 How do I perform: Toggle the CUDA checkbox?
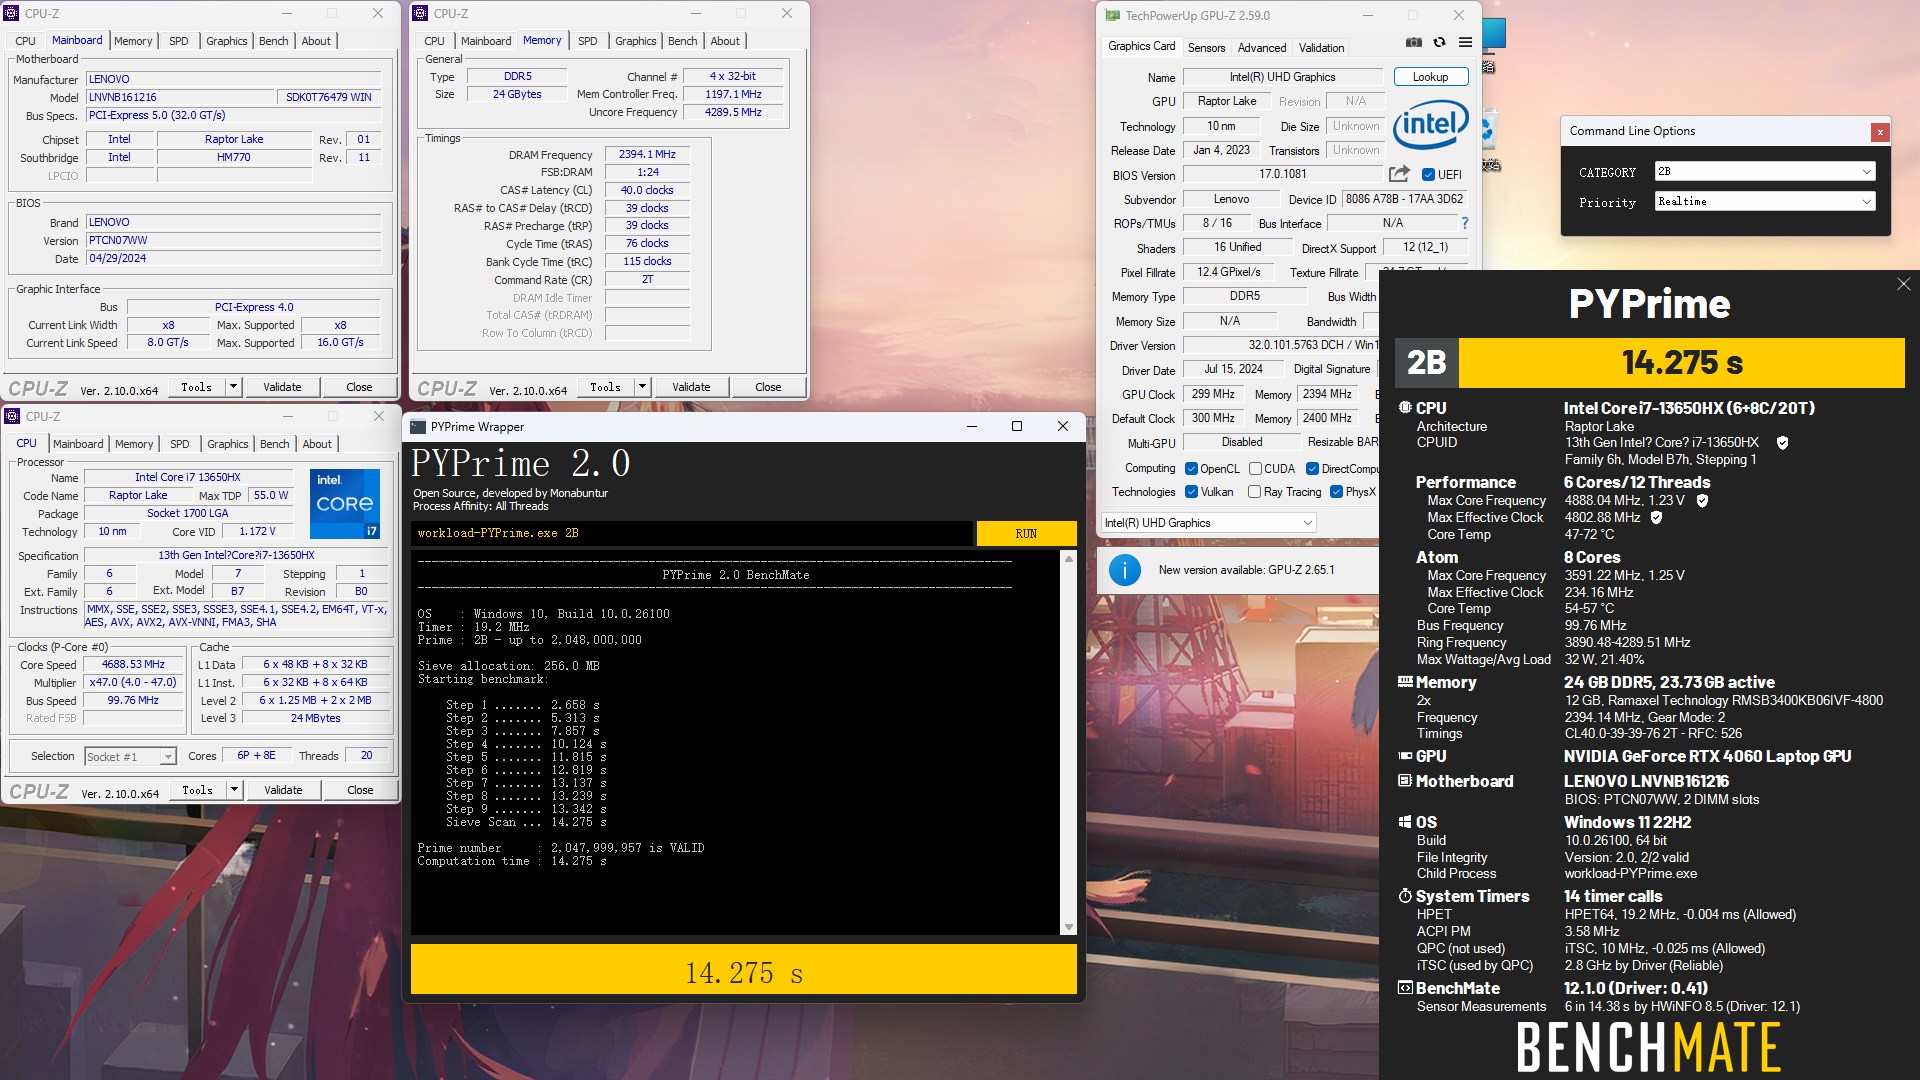click(1255, 469)
